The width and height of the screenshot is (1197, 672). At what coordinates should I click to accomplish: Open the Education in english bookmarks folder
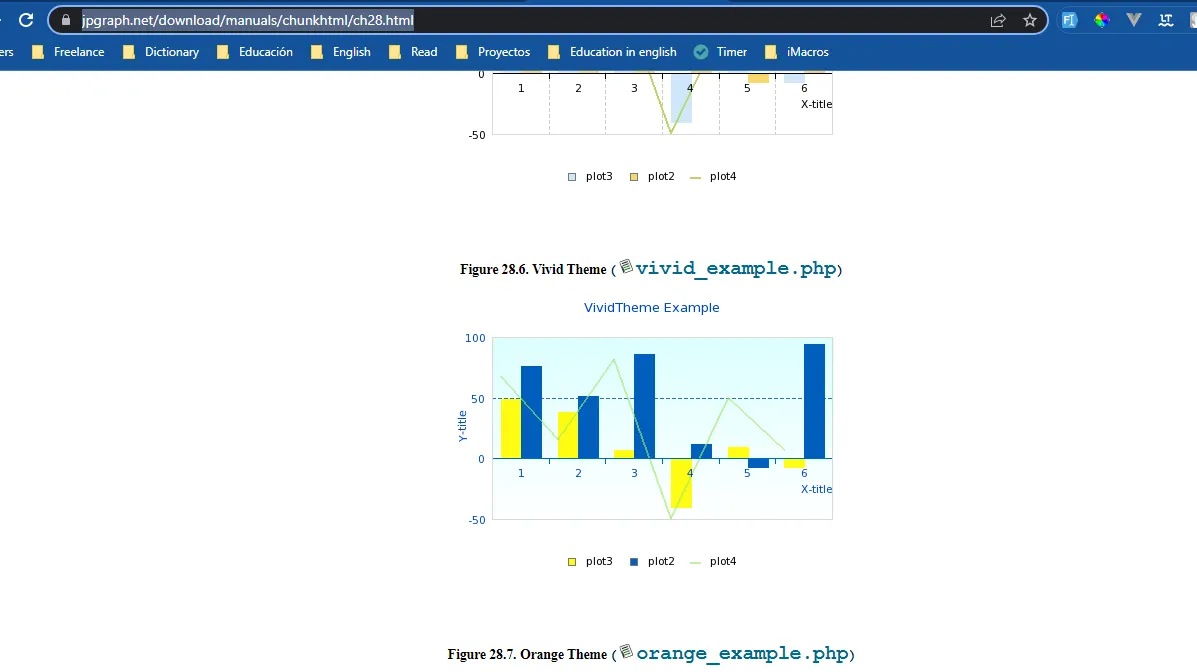pyautogui.click(x=612, y=52)
